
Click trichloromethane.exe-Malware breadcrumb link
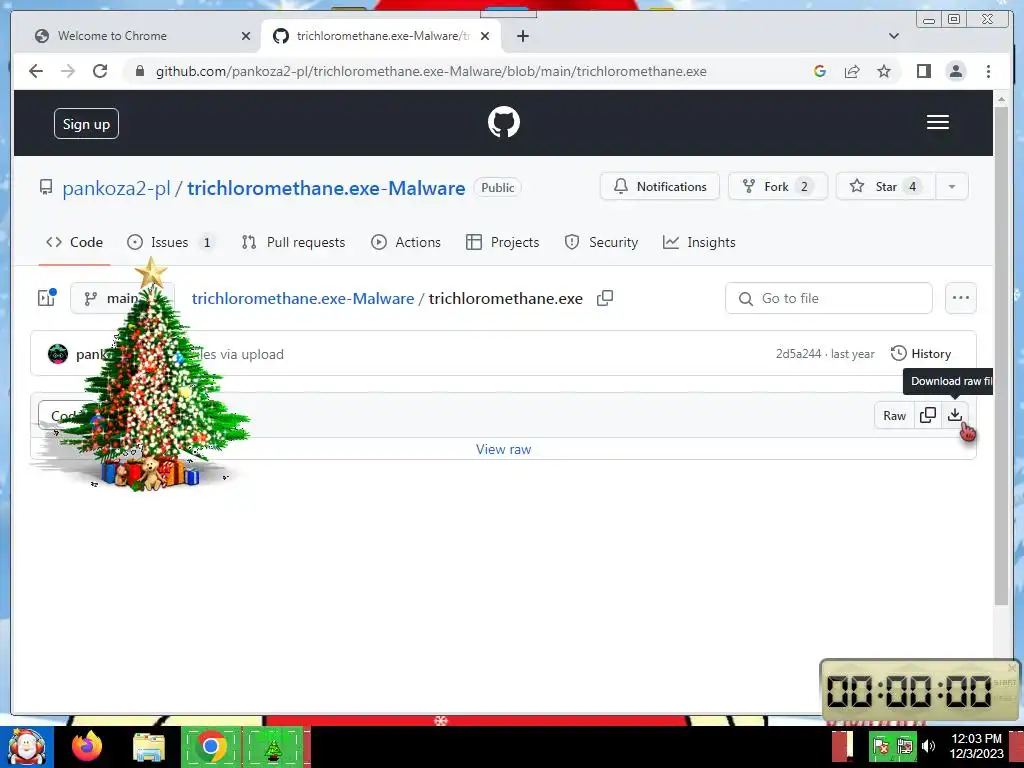(x=302, y=298)
